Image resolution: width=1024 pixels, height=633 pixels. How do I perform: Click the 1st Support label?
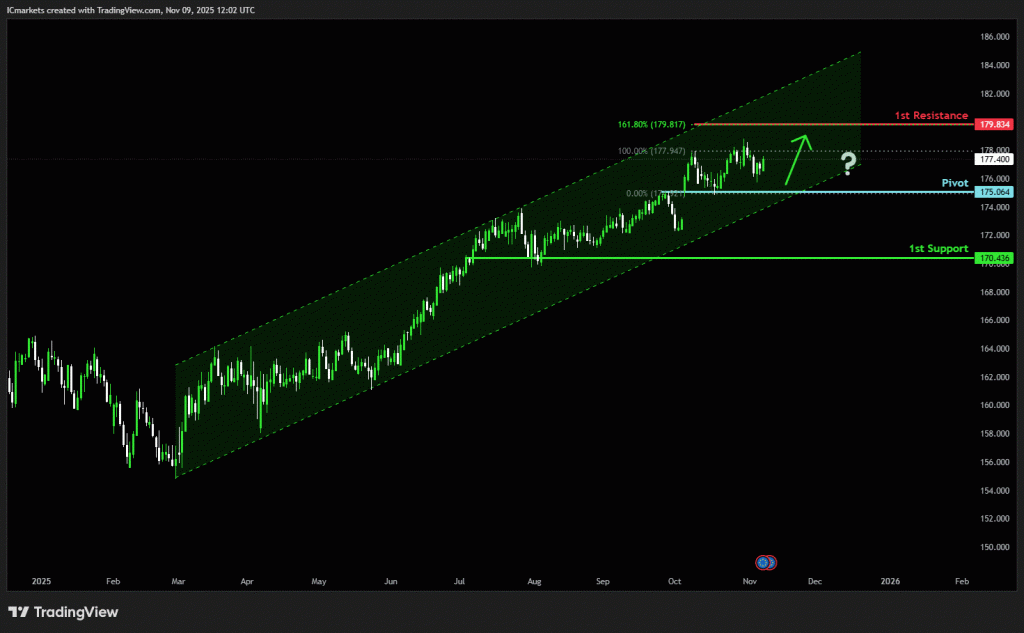pyautogui.click(x=937, y=247)
